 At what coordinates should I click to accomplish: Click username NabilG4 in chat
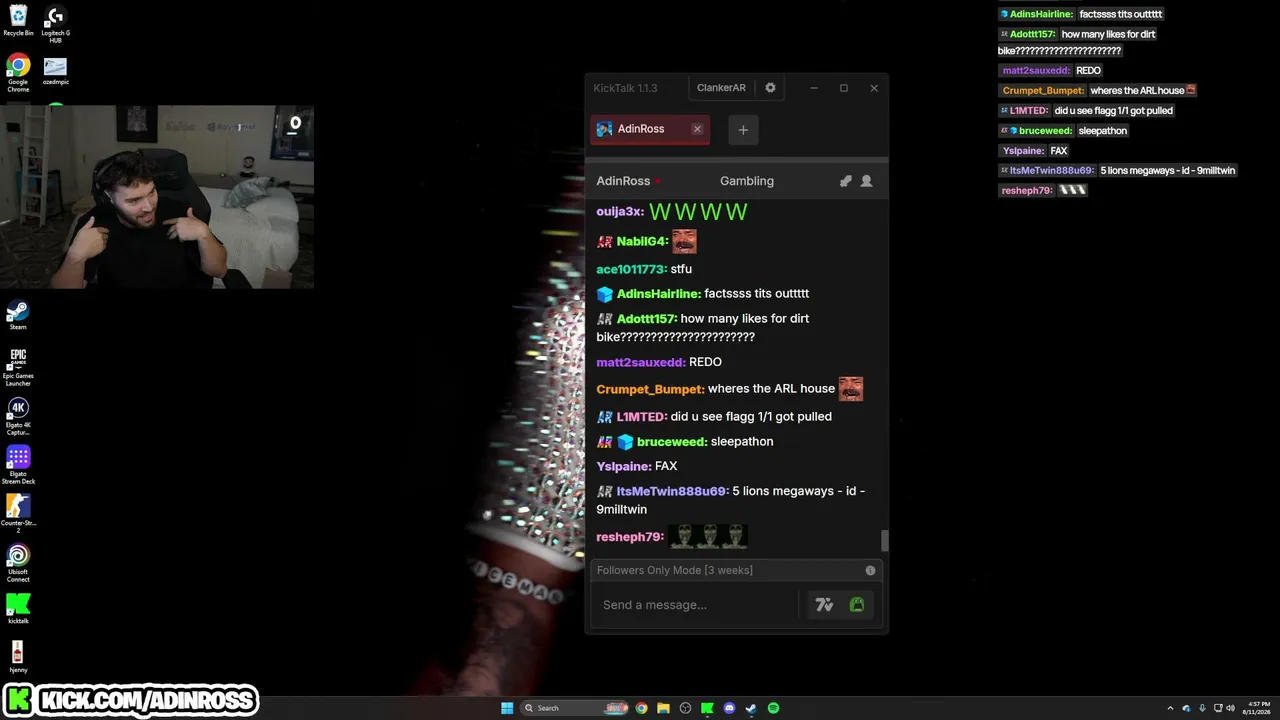[x=642, y=242]
